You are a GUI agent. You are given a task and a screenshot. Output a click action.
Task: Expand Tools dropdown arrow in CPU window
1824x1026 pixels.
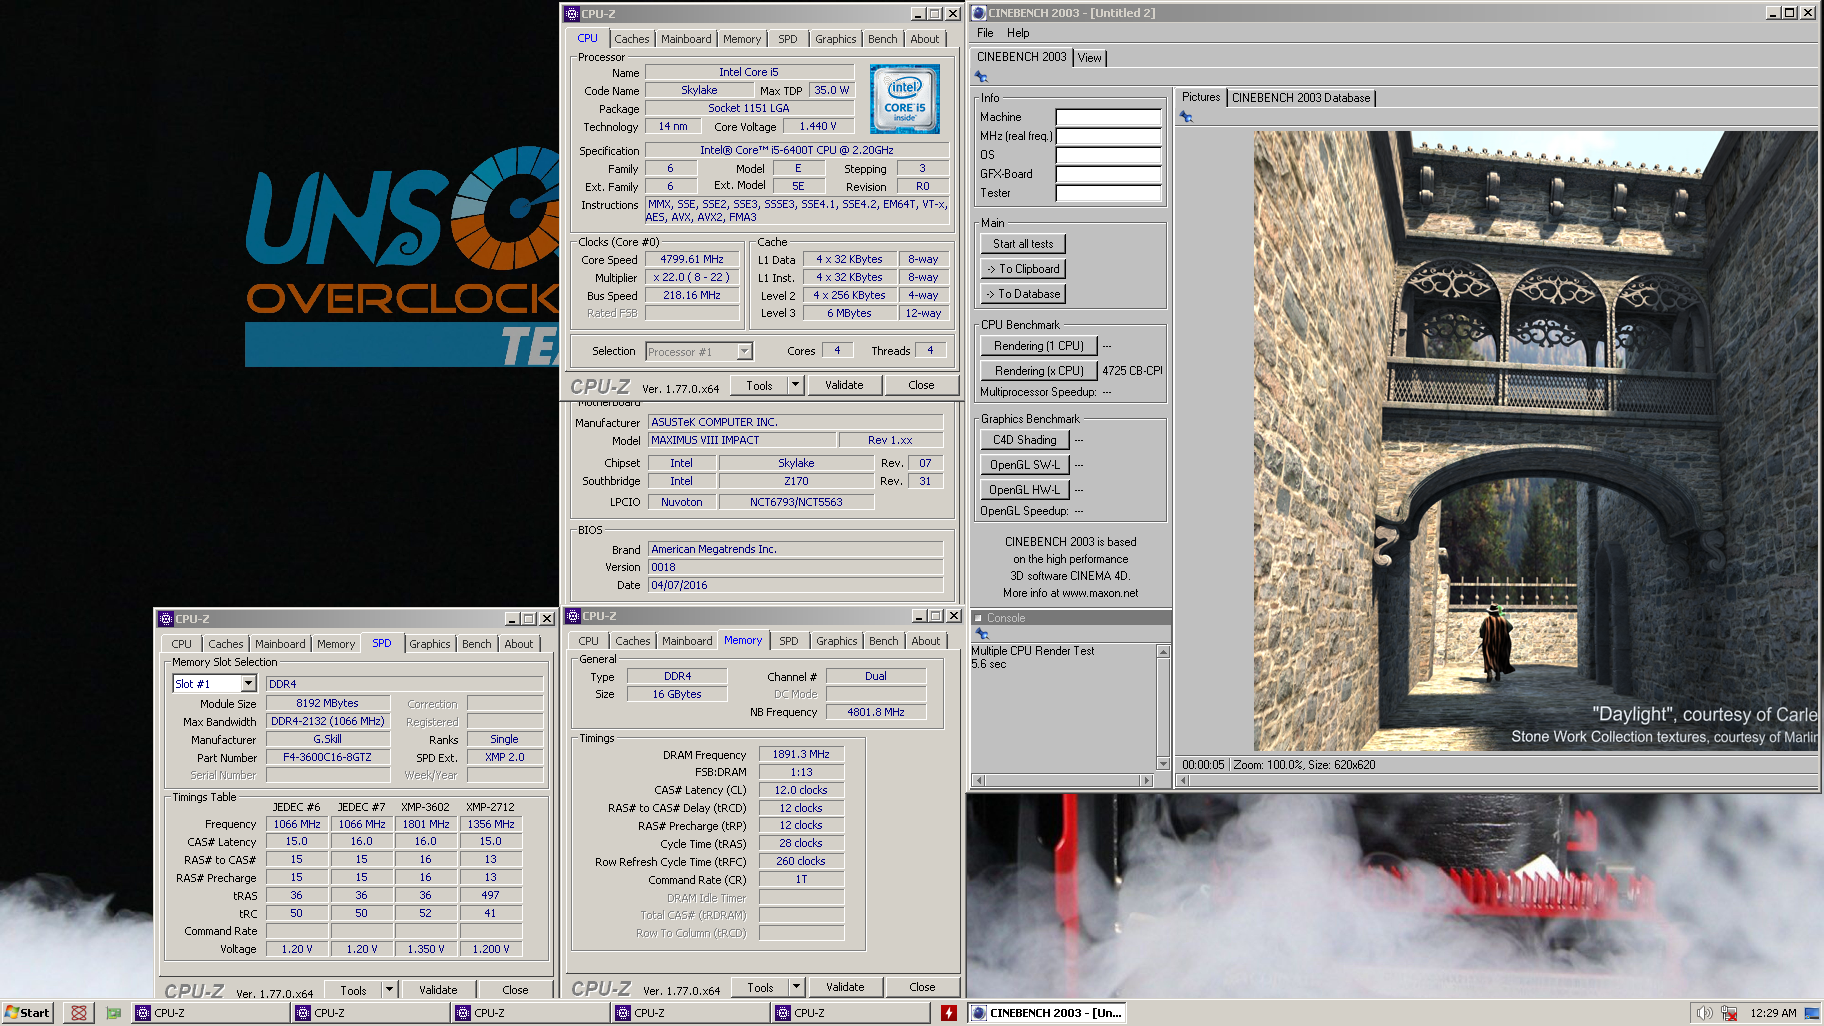pos(795,385)
